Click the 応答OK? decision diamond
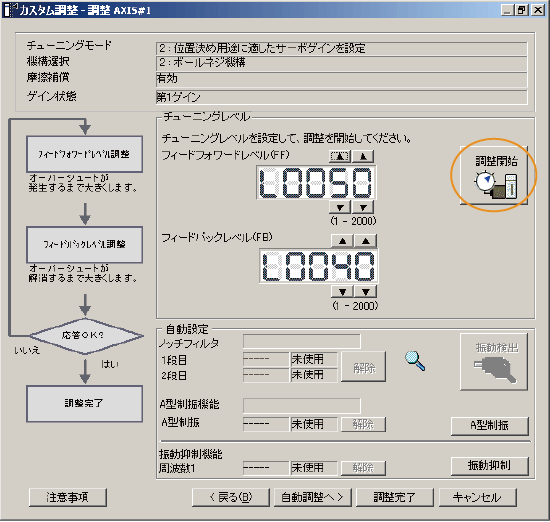The image size is (550, 522). 86,336
